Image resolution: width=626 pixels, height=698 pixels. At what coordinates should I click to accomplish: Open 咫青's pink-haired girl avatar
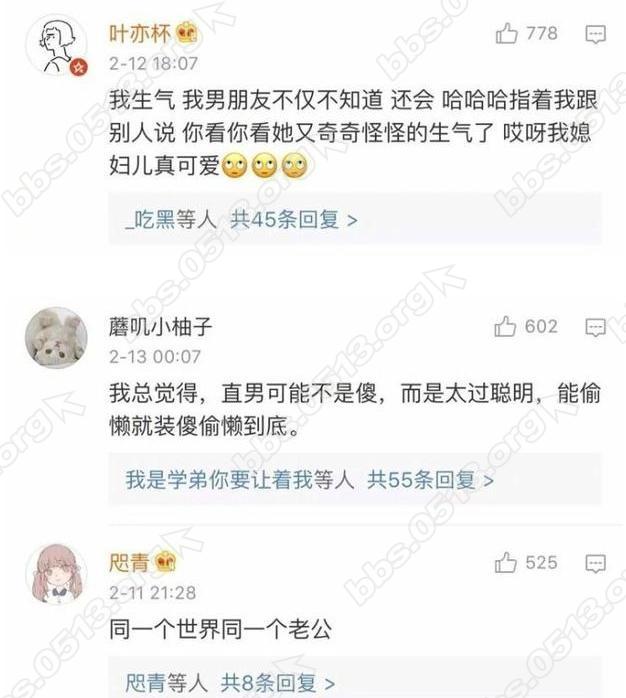point(56,573)
